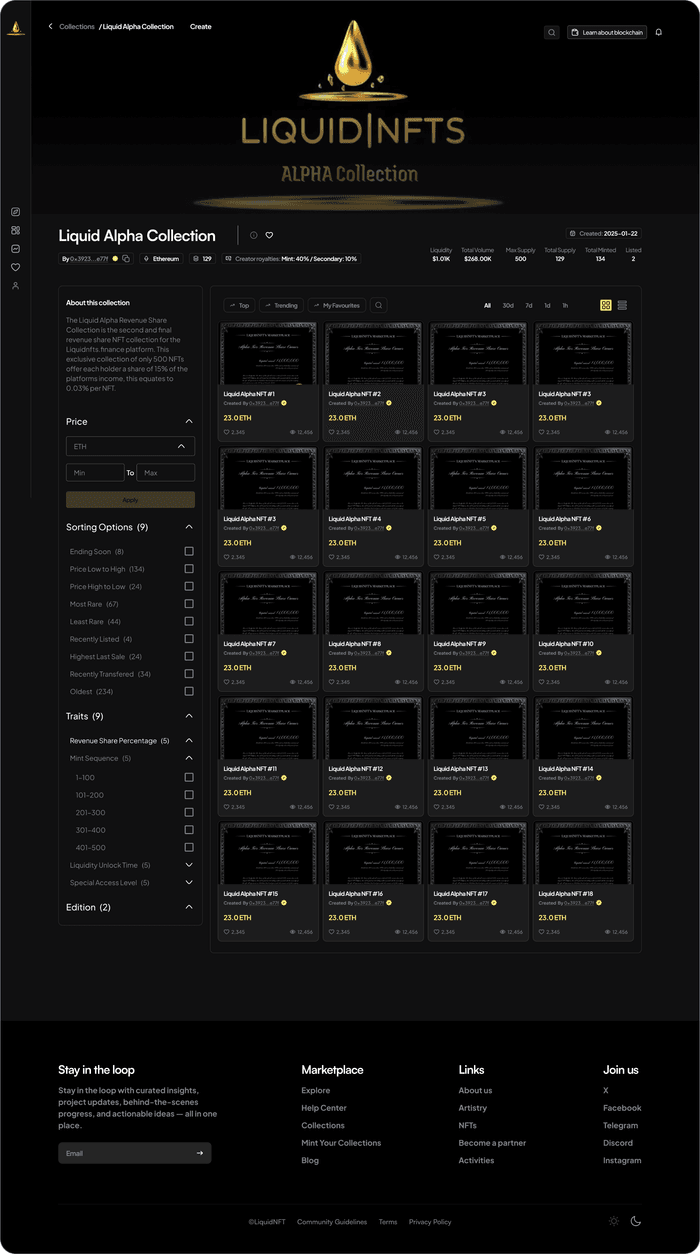Viewport: 700px width, 1254px height.
Task: Click the info icon beside collection title
Action: (x=253, y=236)
